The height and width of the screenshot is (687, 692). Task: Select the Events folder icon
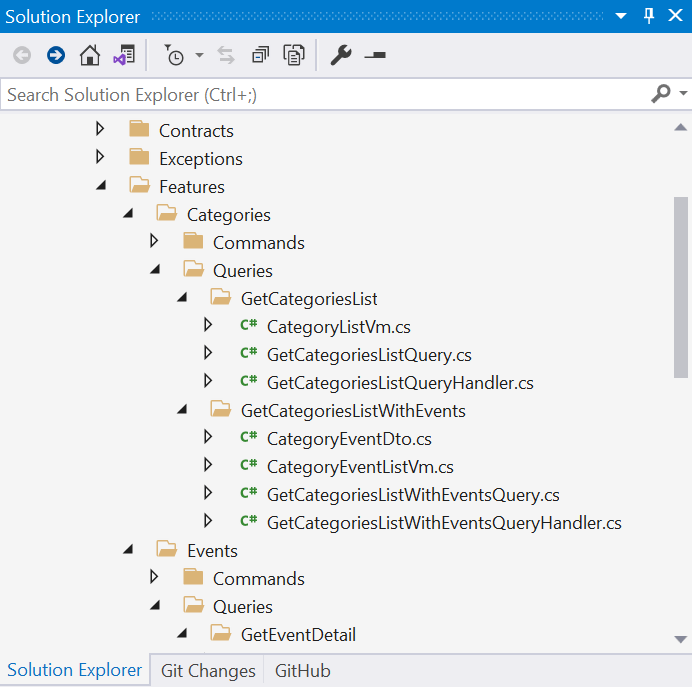167,549
